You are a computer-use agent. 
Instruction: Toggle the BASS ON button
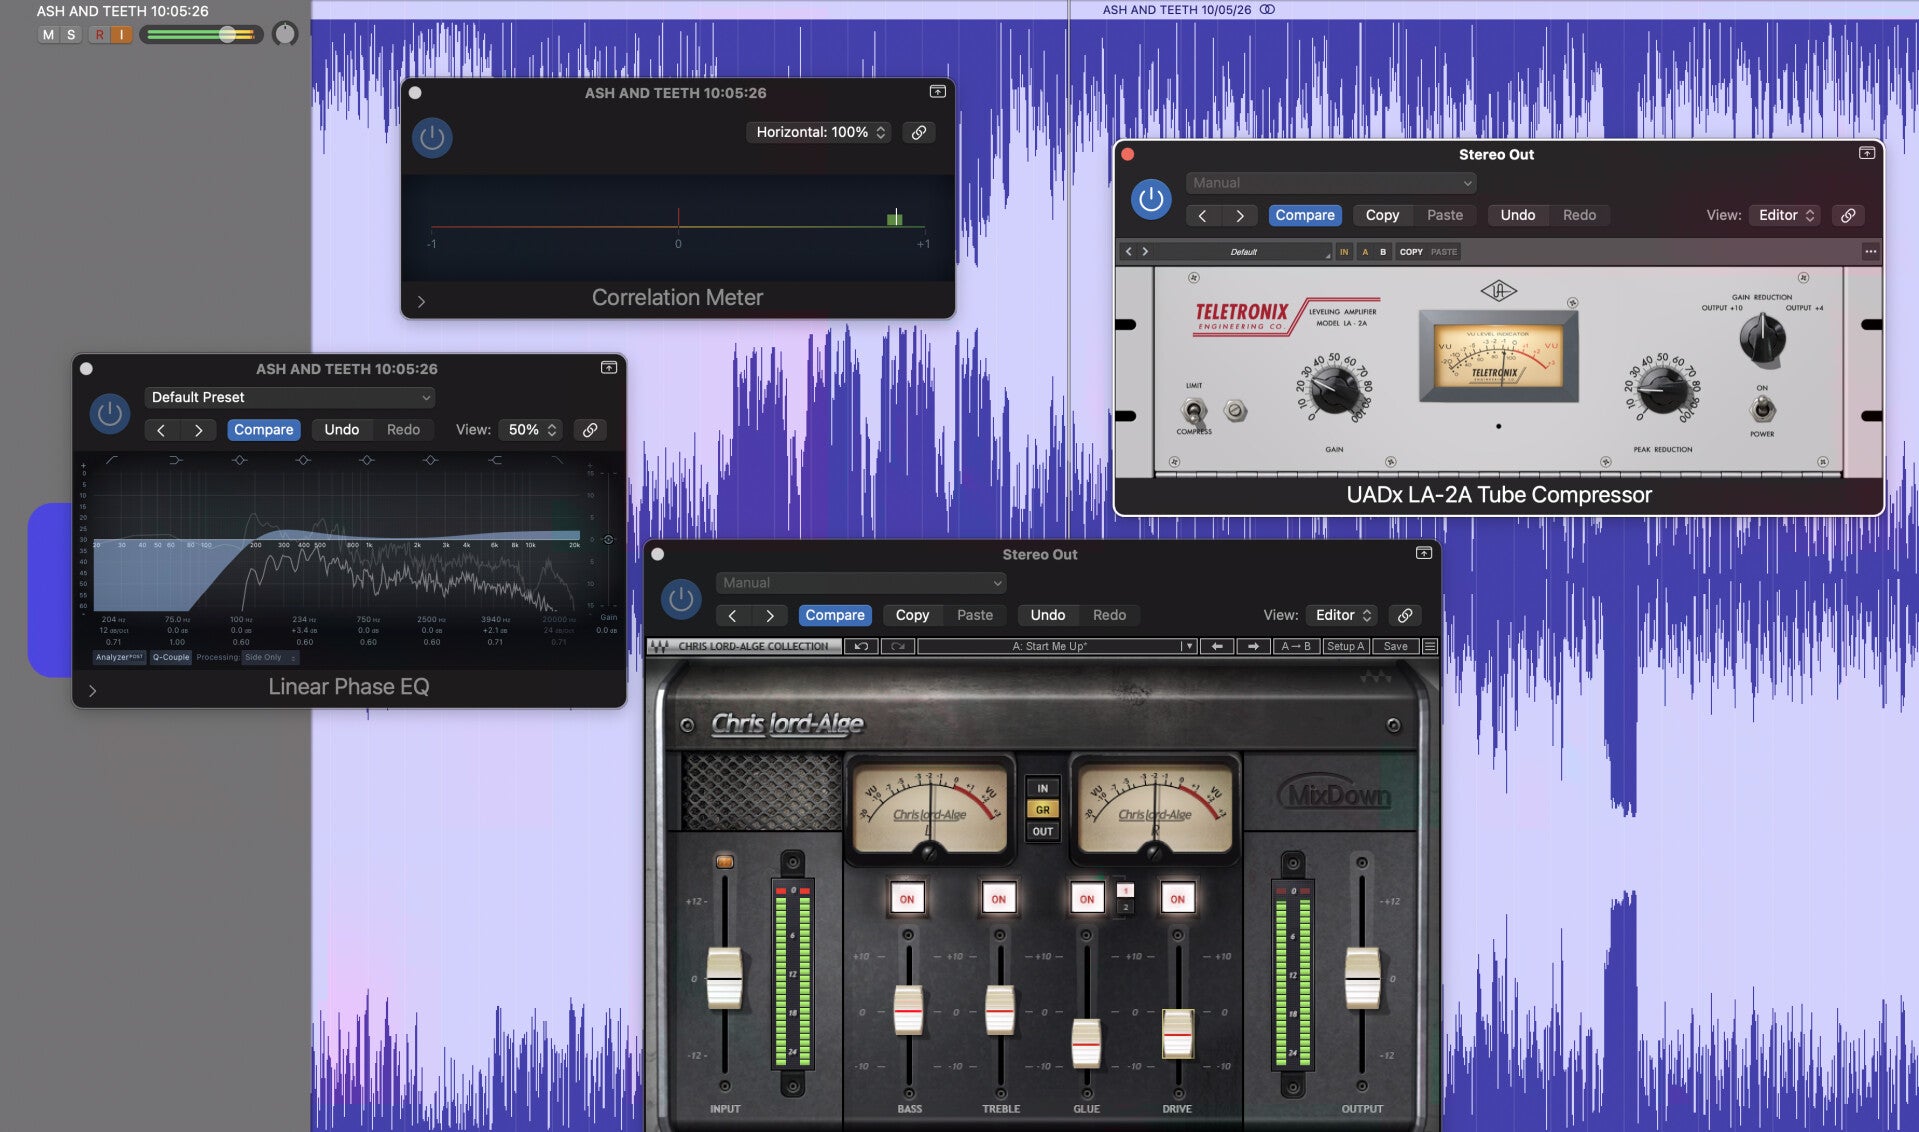tap(907, 899)
